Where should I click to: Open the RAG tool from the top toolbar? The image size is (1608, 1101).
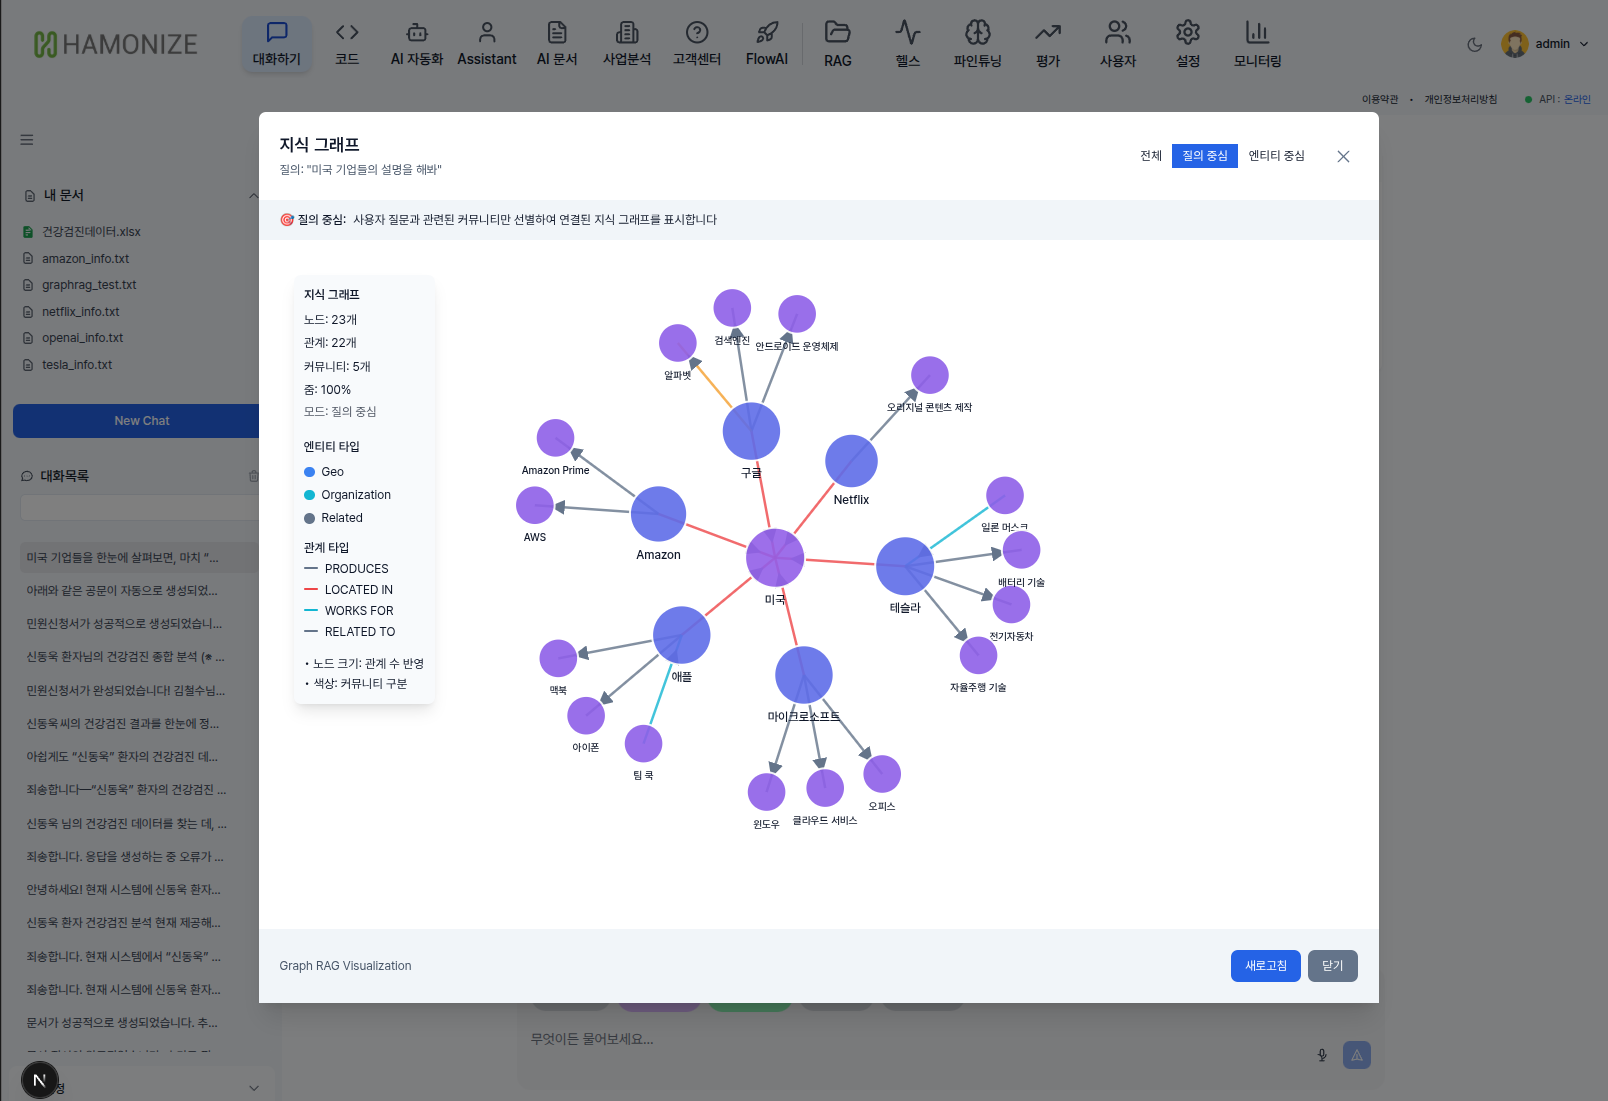[837, 43]
